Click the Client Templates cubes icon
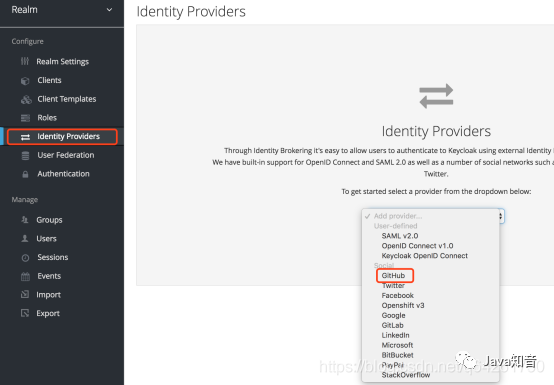554x385 pixels. coord(26,100)
